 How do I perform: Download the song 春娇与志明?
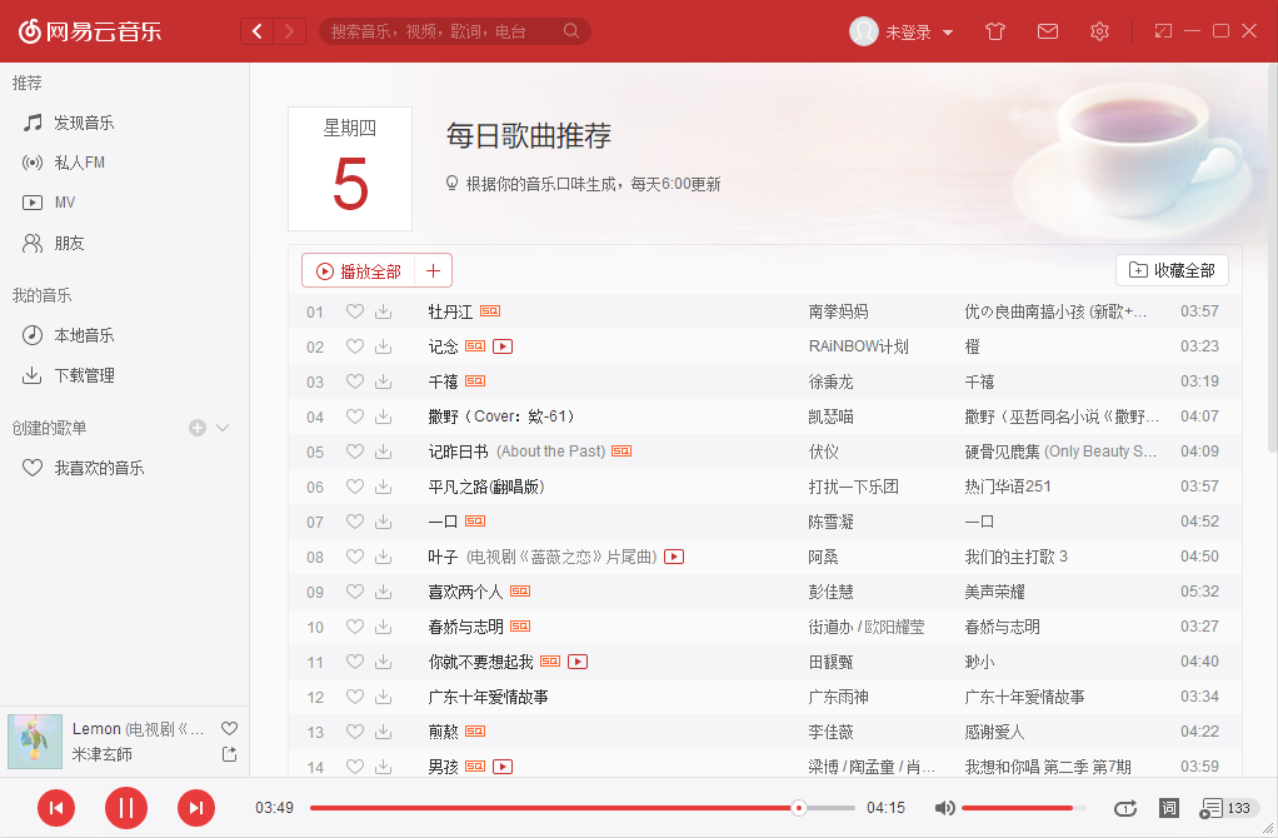coord(383,627)
